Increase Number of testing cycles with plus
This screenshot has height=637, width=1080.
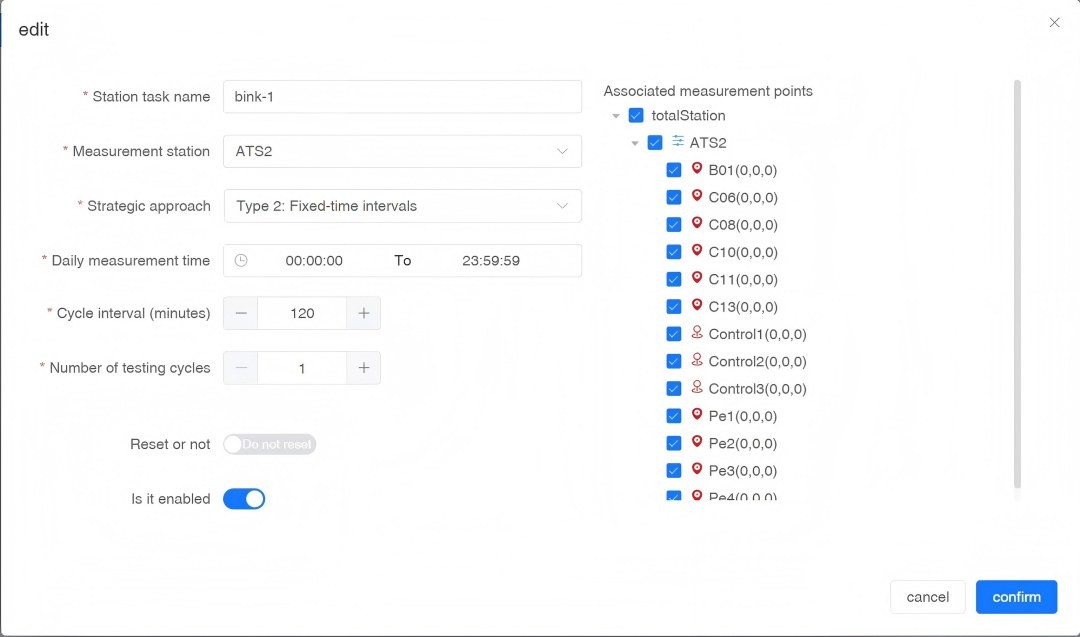(363, 368)
